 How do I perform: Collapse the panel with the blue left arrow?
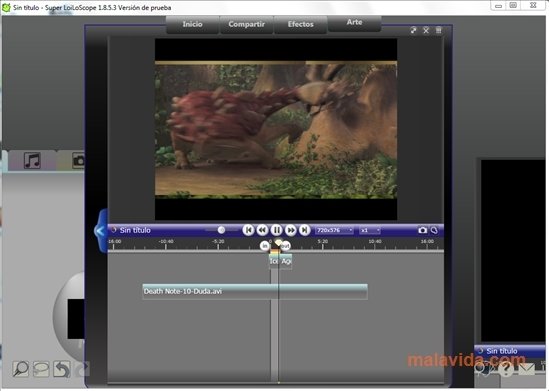[100, 231]
